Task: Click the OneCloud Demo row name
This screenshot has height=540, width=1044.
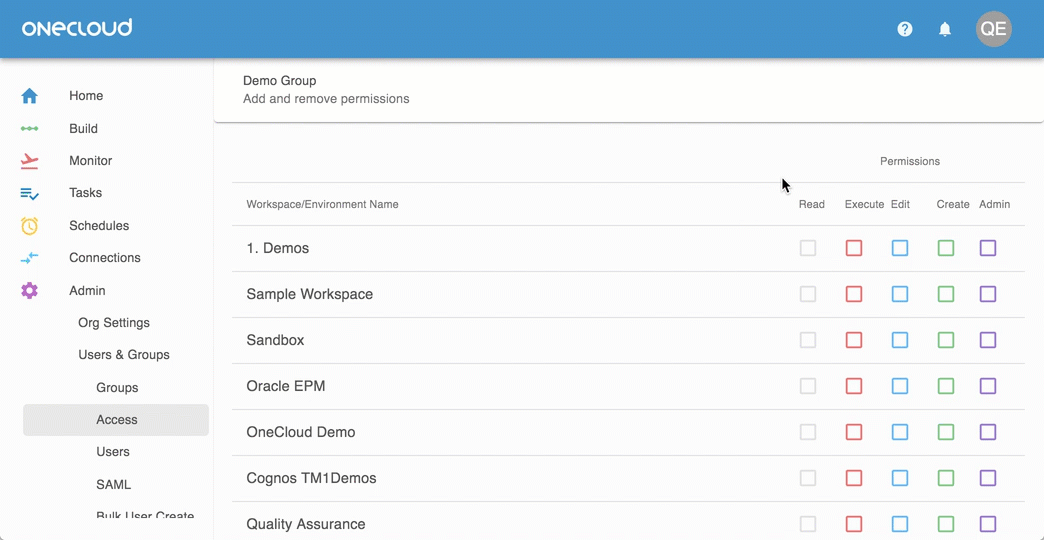Action: (301, 432)
